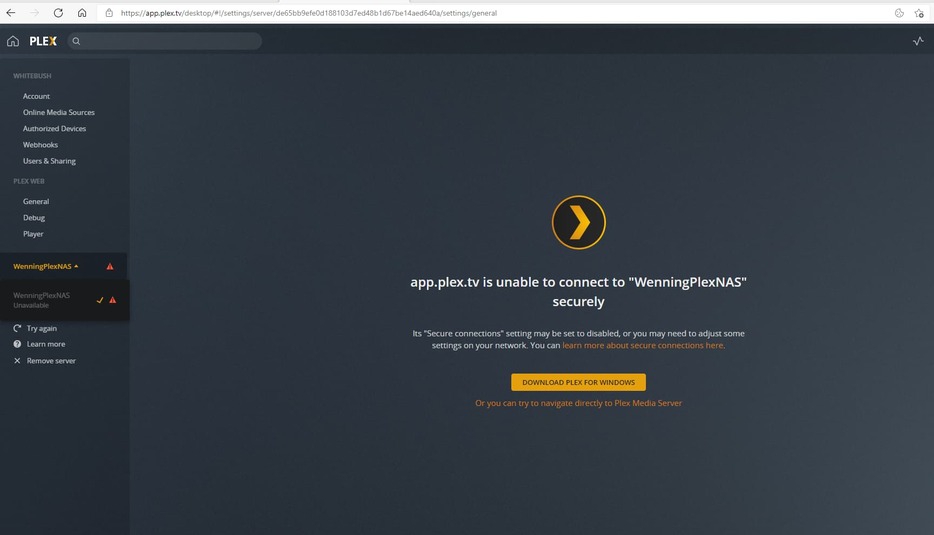
Task: Open the browser home page icon
Action: coord(82,13)
